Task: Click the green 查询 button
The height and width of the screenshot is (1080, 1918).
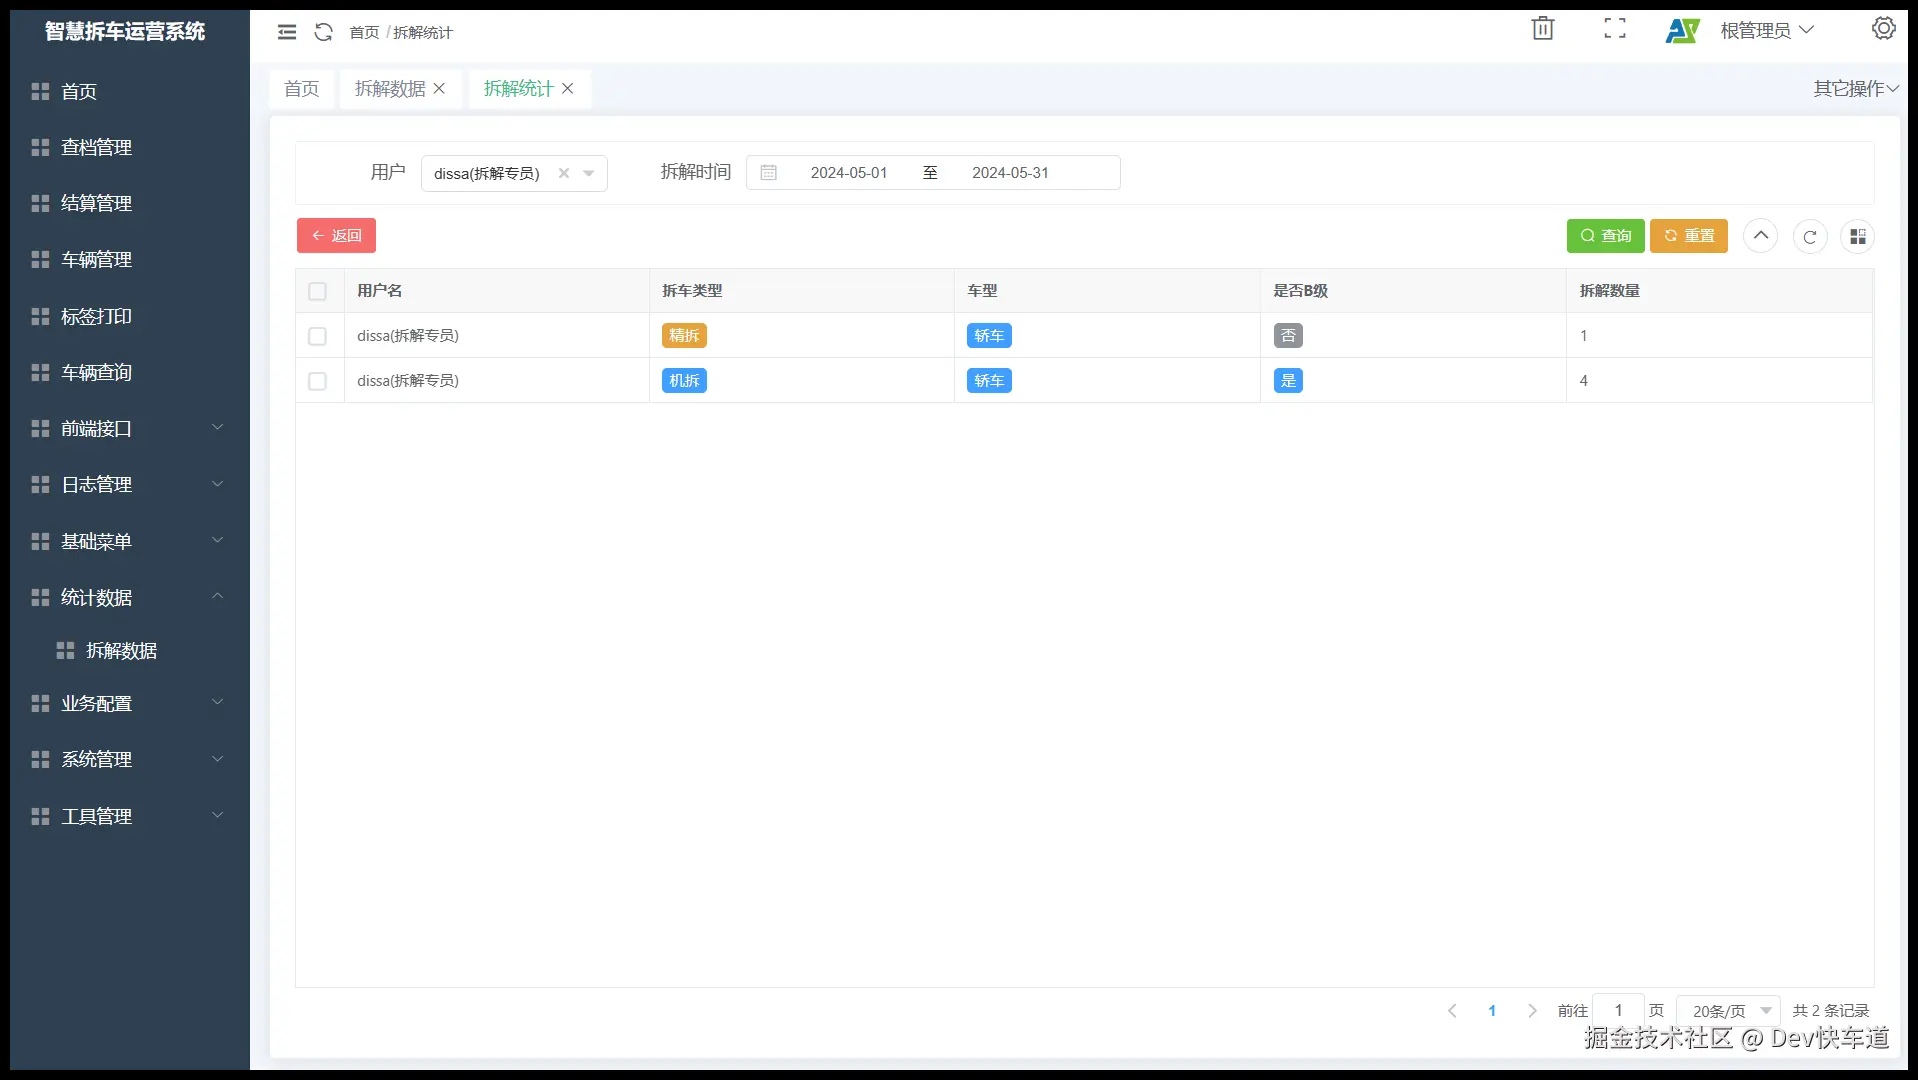Action: (1605, 236)
